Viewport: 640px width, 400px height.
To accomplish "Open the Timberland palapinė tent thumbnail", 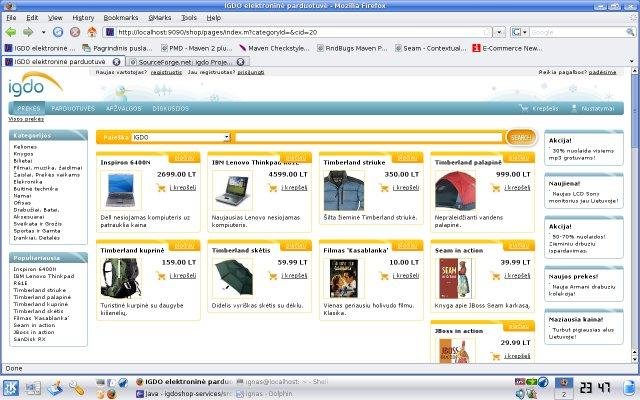I will [x=455, y=190].
